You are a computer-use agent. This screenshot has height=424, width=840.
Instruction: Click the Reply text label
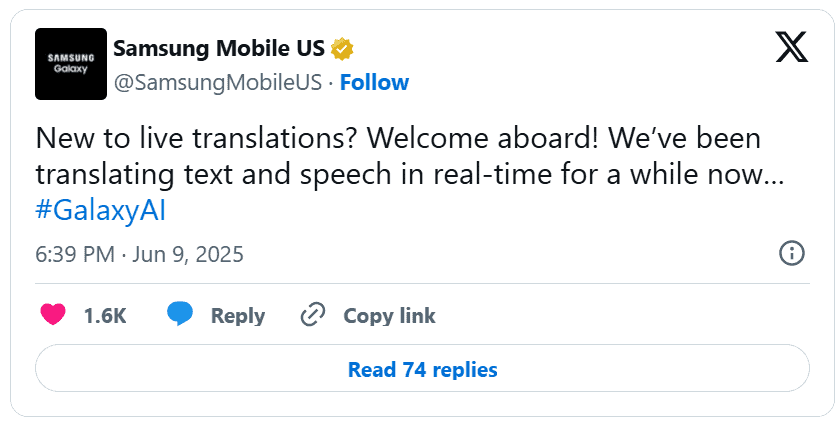[x=237, y=316]
